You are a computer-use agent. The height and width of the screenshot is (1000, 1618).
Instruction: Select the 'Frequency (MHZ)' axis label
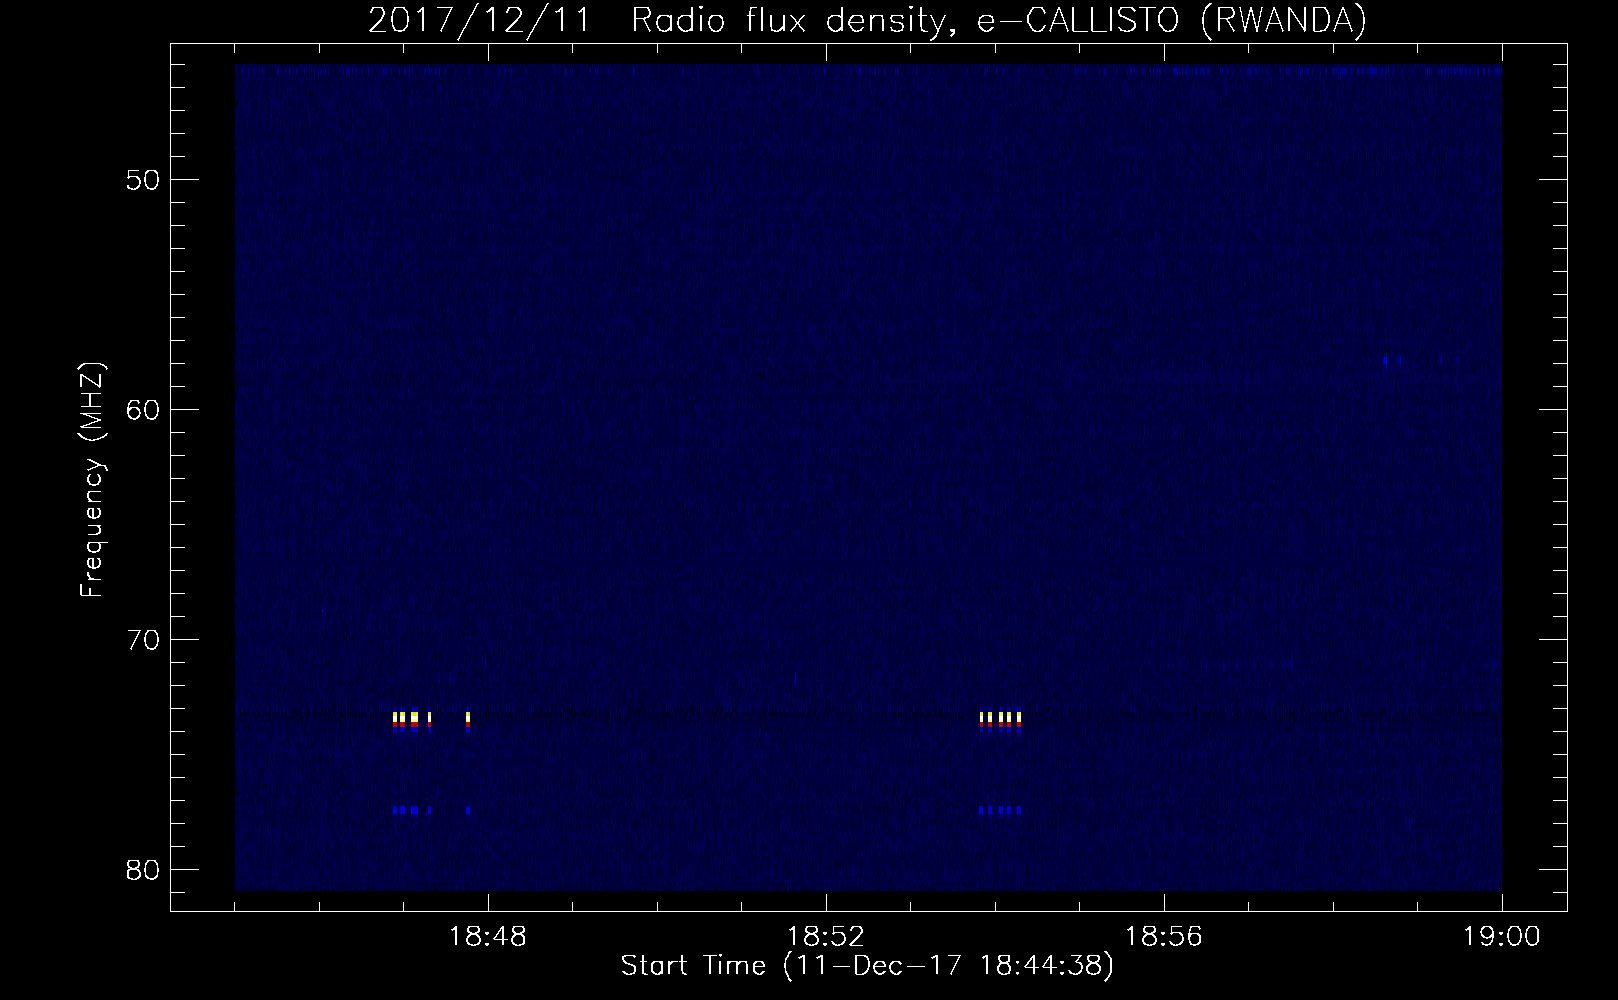click(92, 480)
